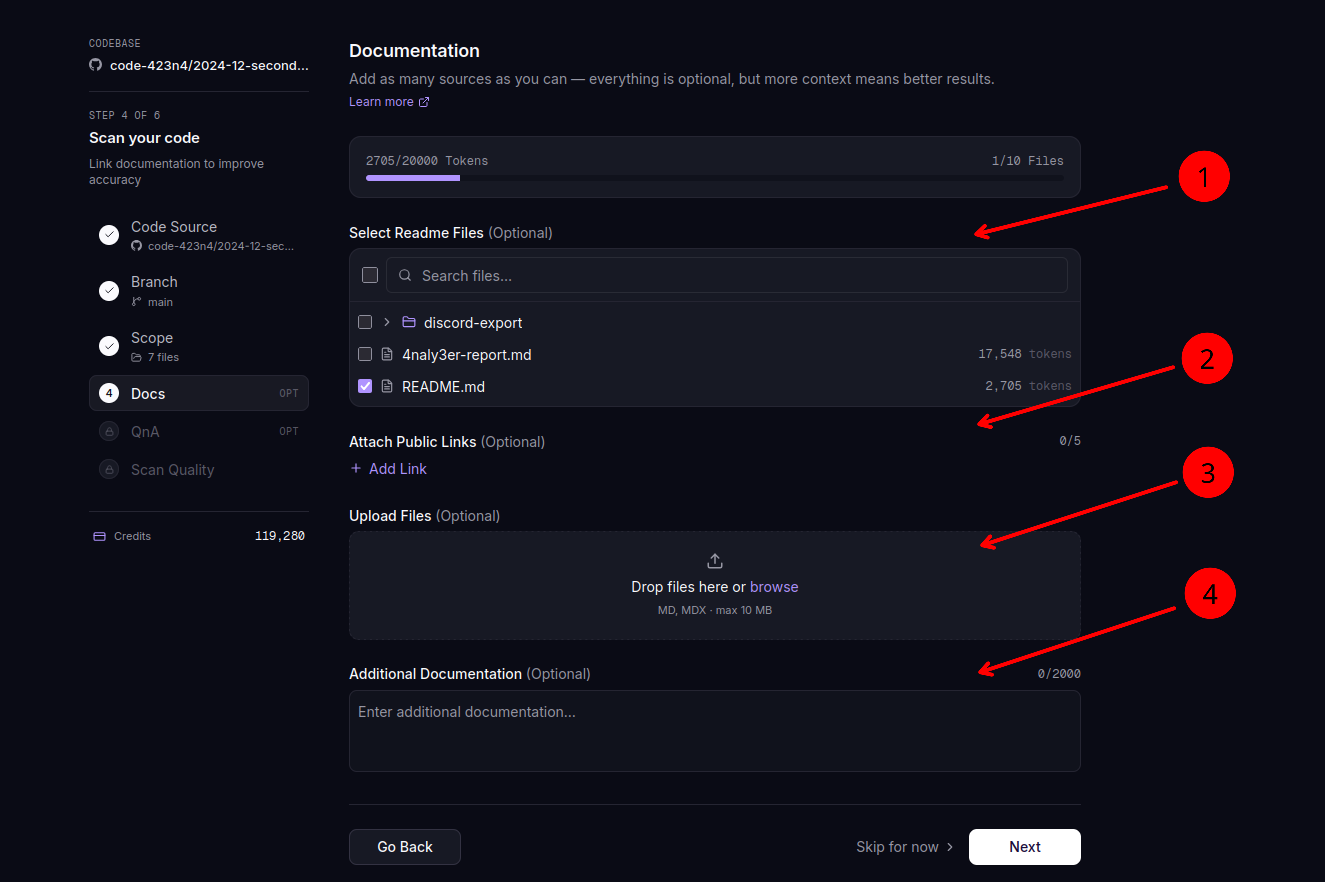Check the discord-export folder checkbox
Viewport: 1325px width, 882px height.
tap(365, 323)
